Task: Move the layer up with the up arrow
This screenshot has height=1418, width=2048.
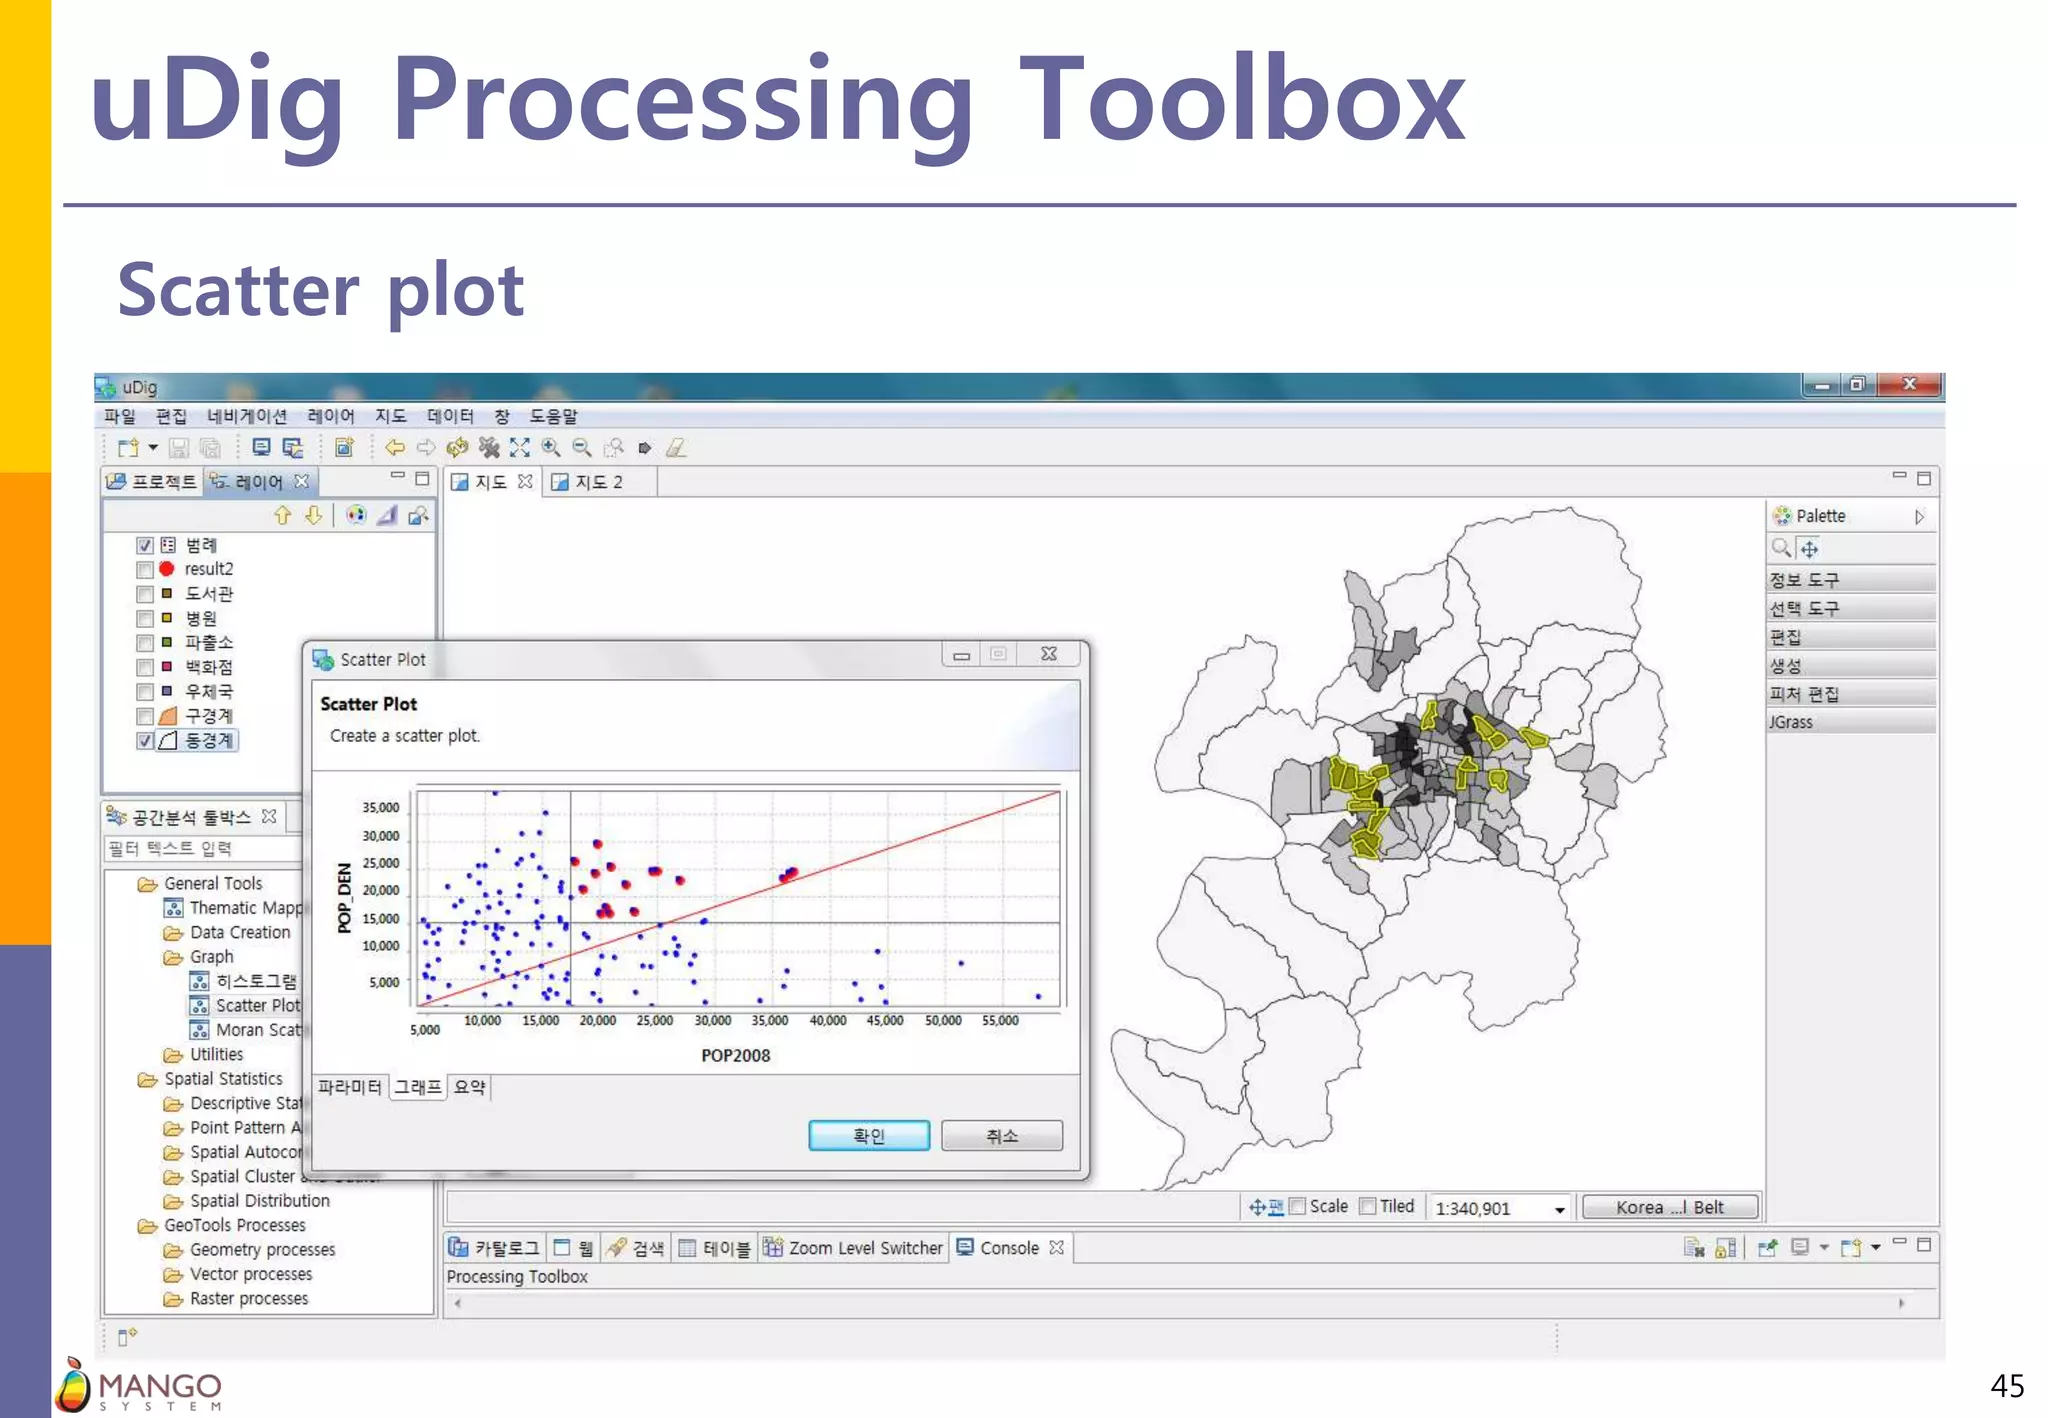Action: pos(283,515)
